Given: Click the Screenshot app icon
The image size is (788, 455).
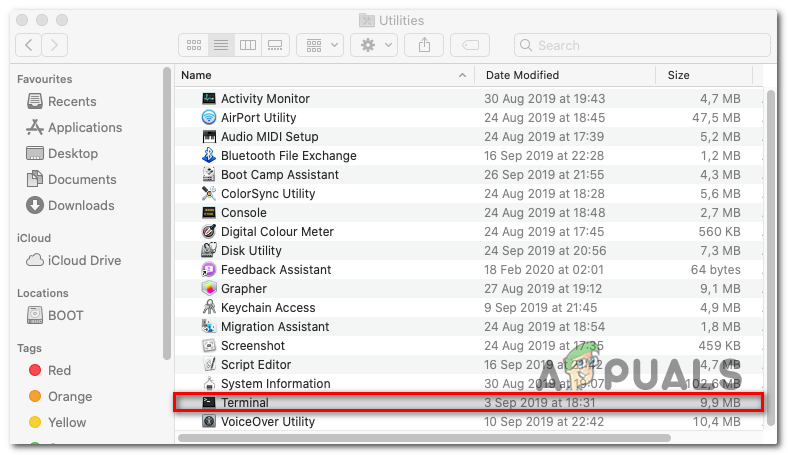Looking at the screenshot, I should pos(209,346).
